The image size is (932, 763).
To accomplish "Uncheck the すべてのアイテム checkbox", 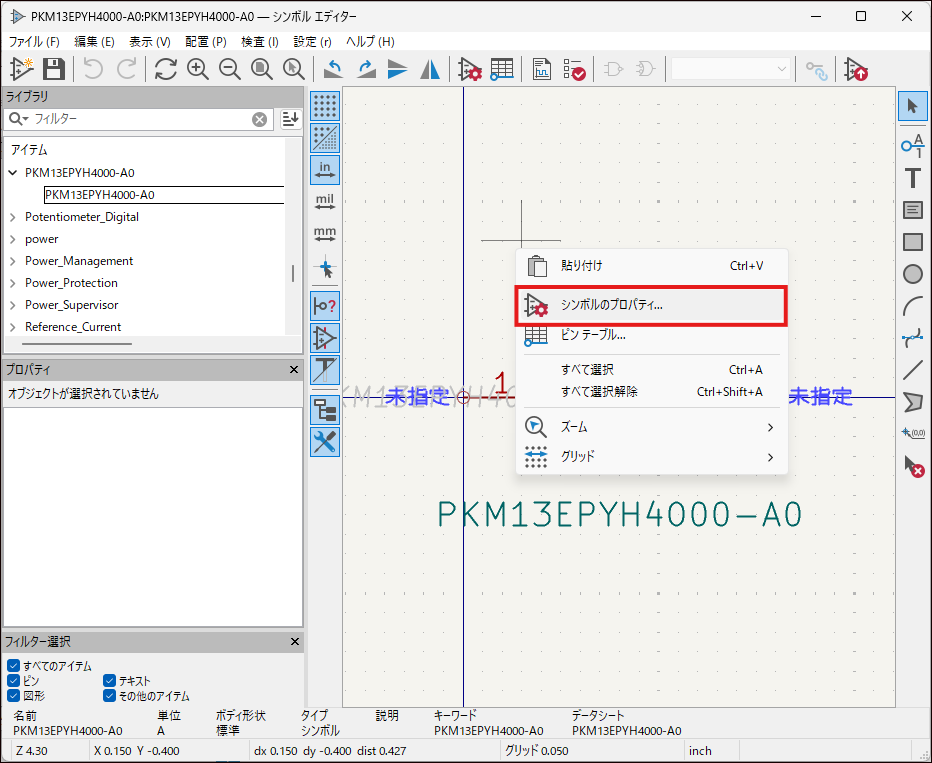I will pos(13,666).
